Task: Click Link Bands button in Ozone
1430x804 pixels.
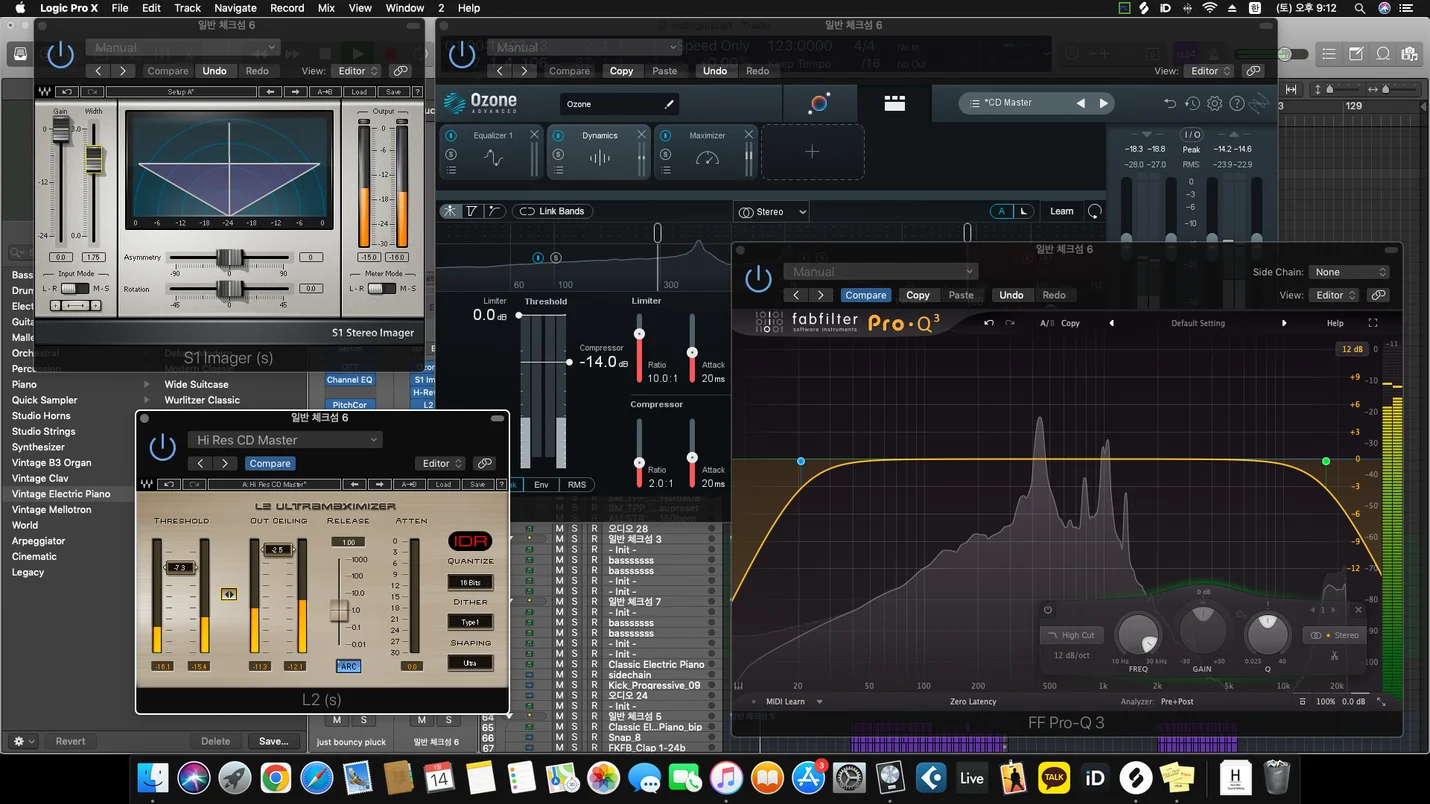Action: point(552,211)
